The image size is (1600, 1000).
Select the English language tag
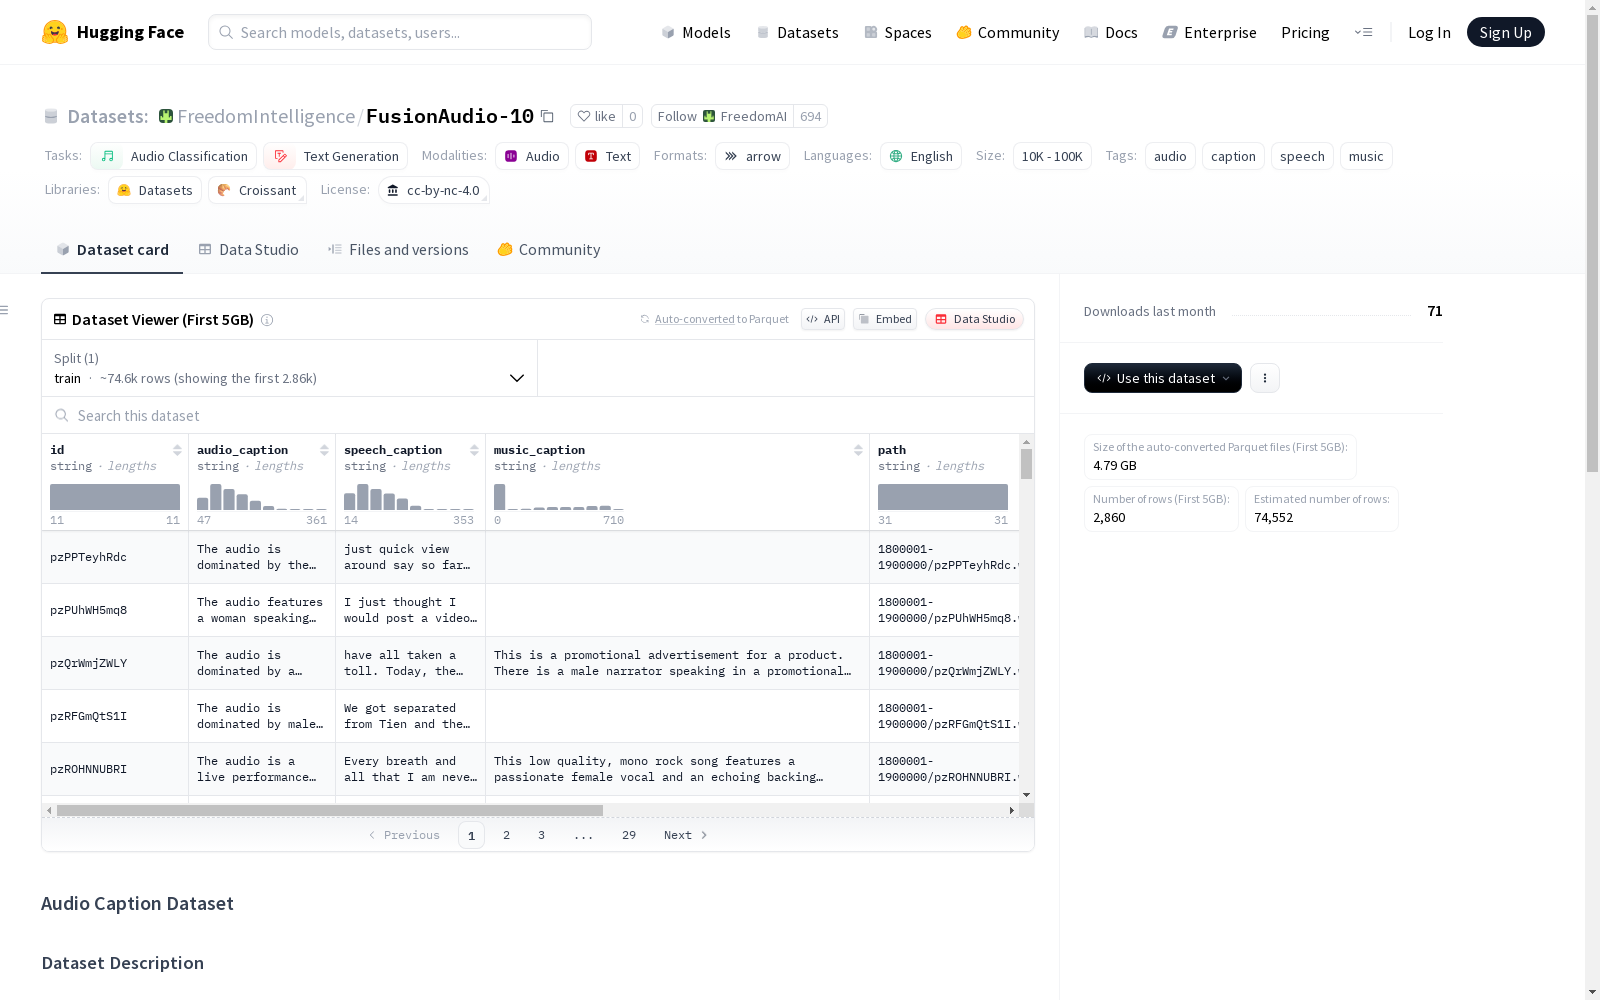(921, 156)
